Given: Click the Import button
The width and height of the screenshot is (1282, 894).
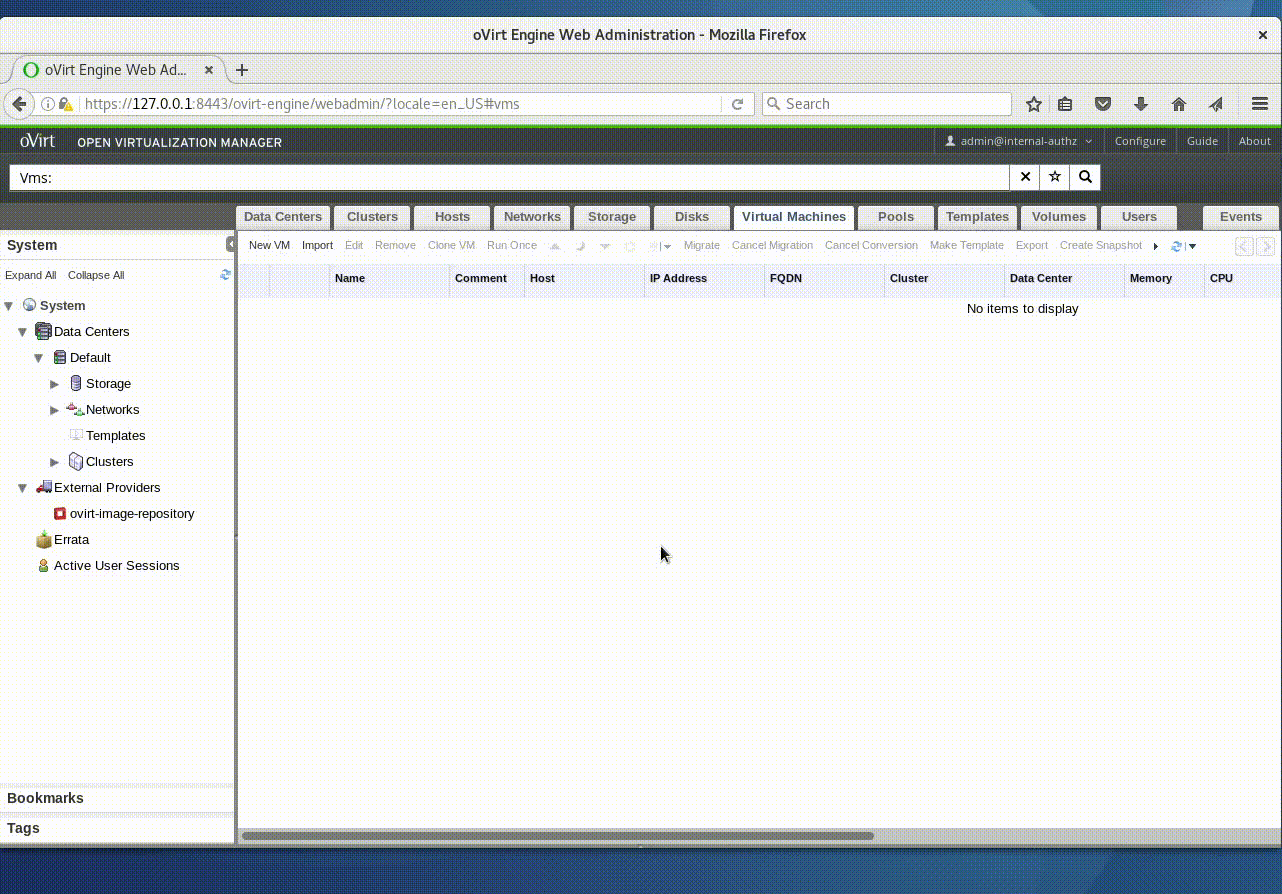Looking at the screenshot, I should (317, 246).
